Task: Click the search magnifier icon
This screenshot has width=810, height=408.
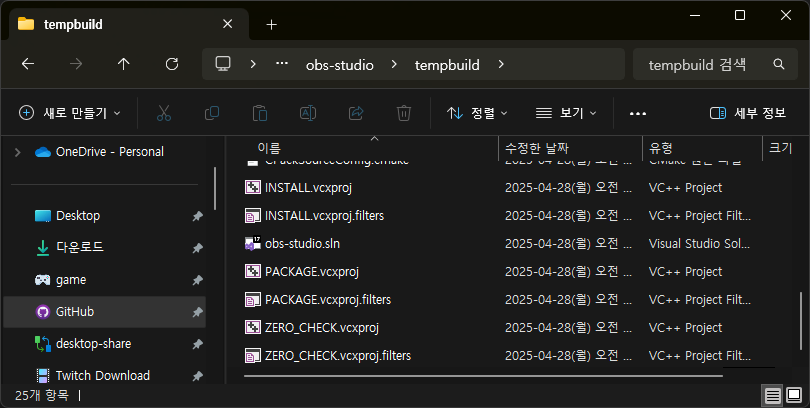Action: point(778,64)
